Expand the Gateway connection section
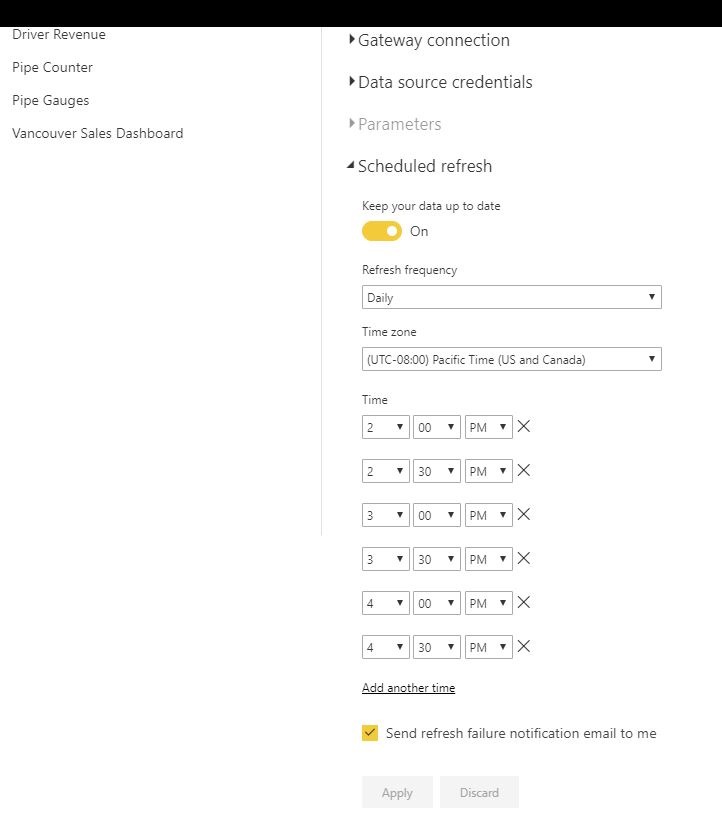Viewport: 722px width, 816px height. 429,40
